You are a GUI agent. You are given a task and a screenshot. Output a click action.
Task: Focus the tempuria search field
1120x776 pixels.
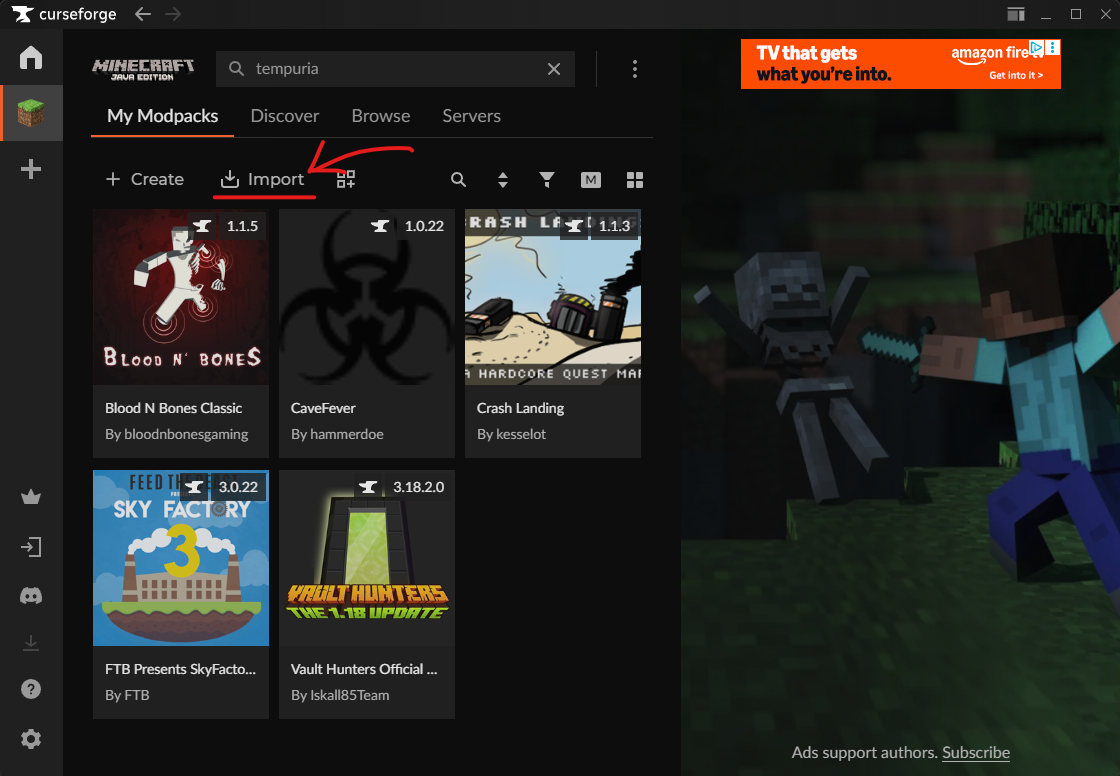tap(395, 69)
